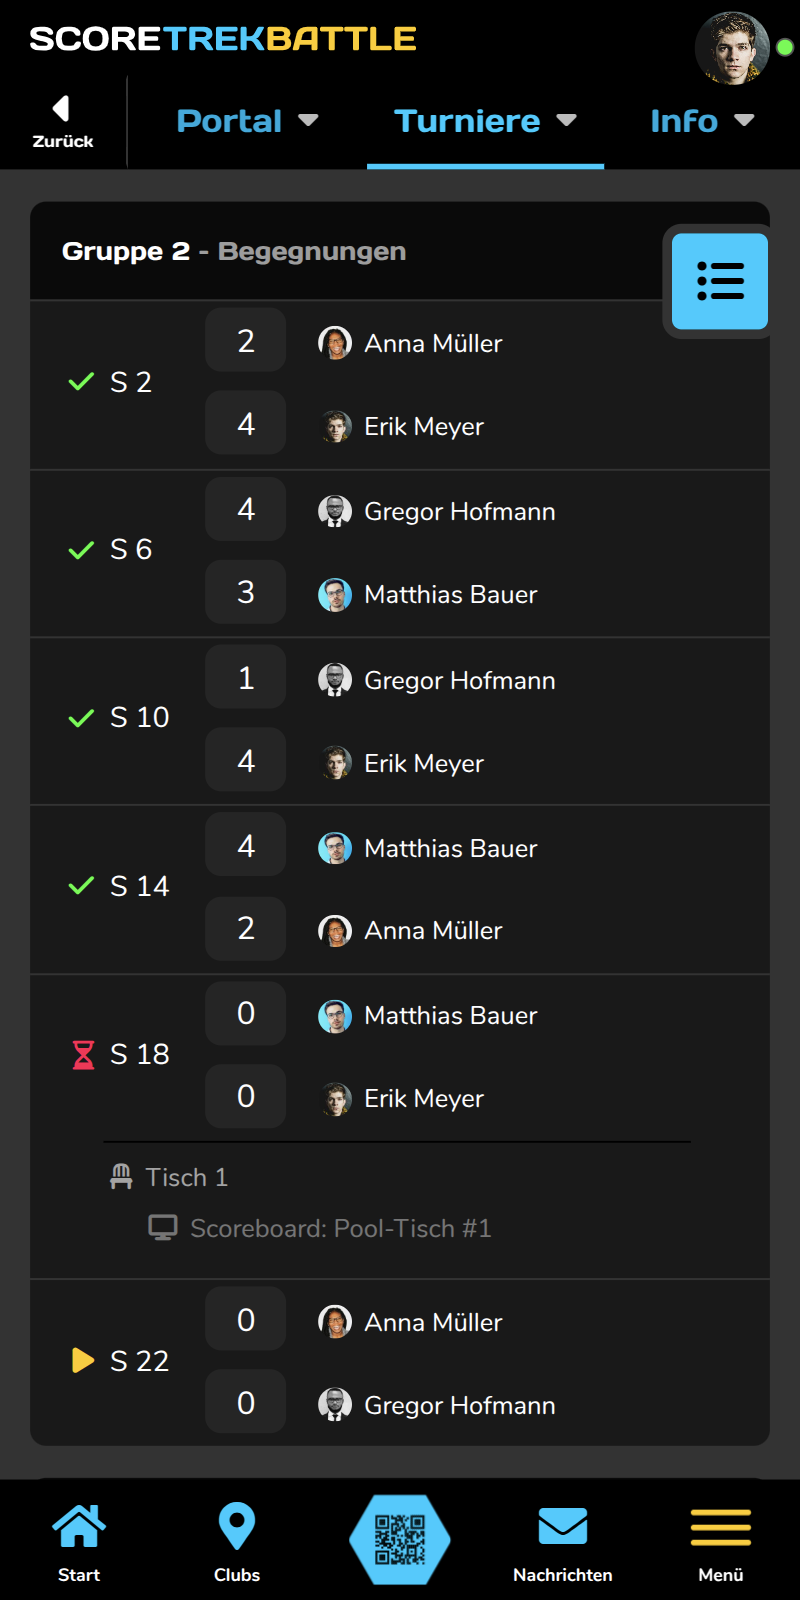
Task: Click Matthias Bauer's score in S 18
Action: coord(246,1014)
